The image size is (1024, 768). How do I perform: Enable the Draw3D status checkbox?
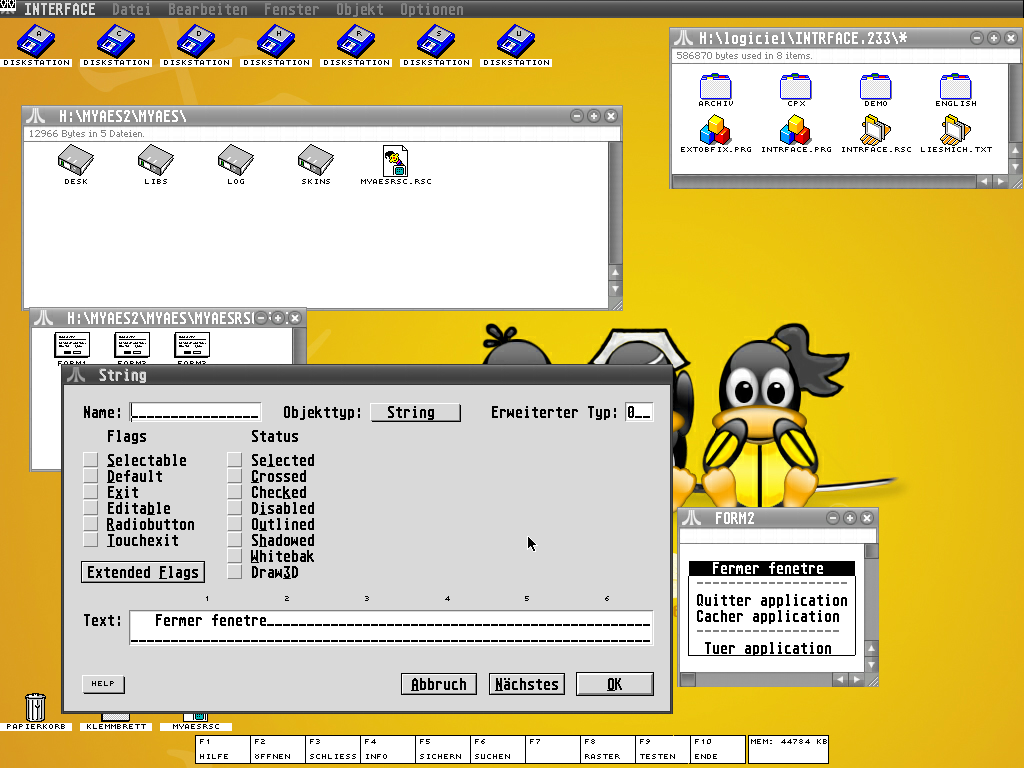(234, 572)
